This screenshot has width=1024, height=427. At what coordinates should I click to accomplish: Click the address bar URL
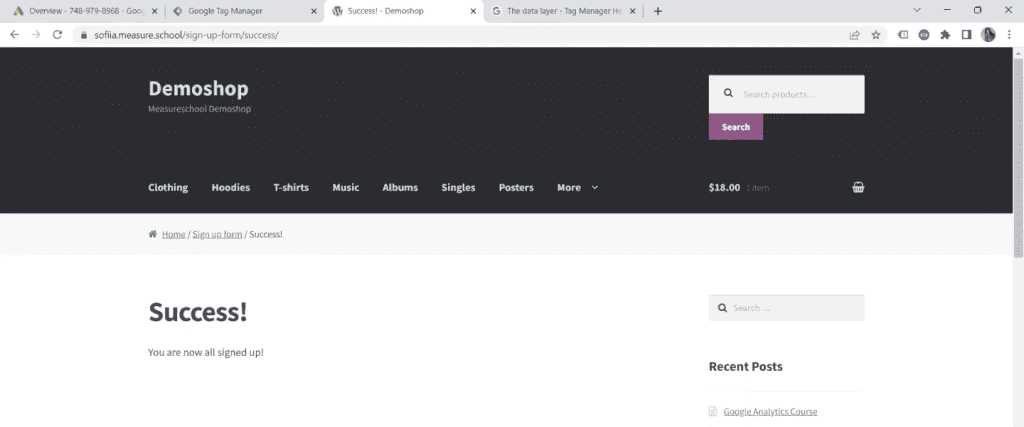tap(187, 35)
